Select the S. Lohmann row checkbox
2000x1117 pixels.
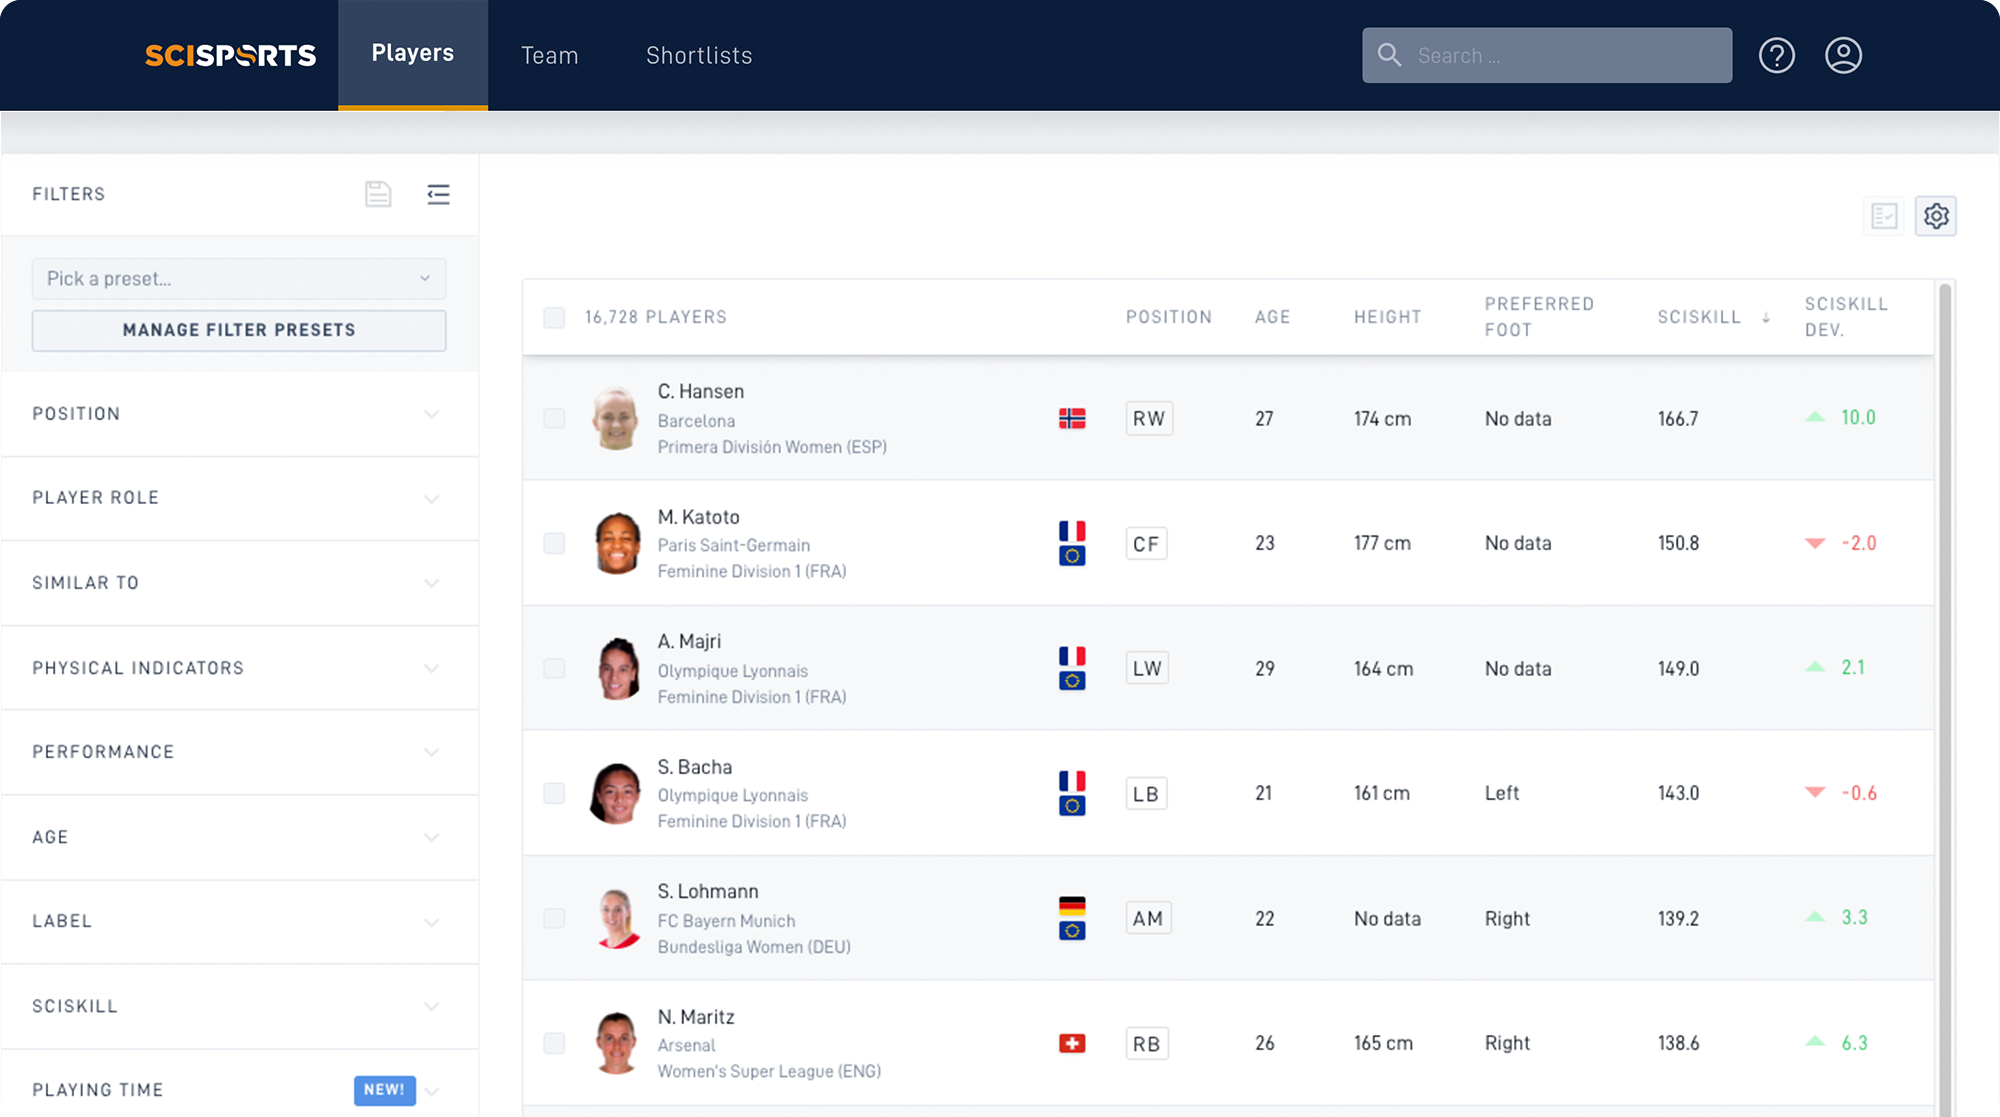554,918
